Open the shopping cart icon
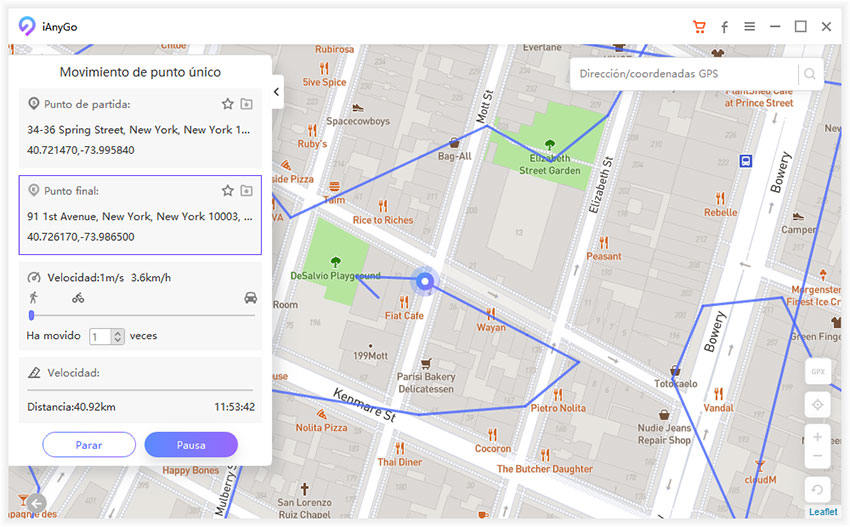The height and width of the screenshot is (527, 850). click(x=699, y=27)
